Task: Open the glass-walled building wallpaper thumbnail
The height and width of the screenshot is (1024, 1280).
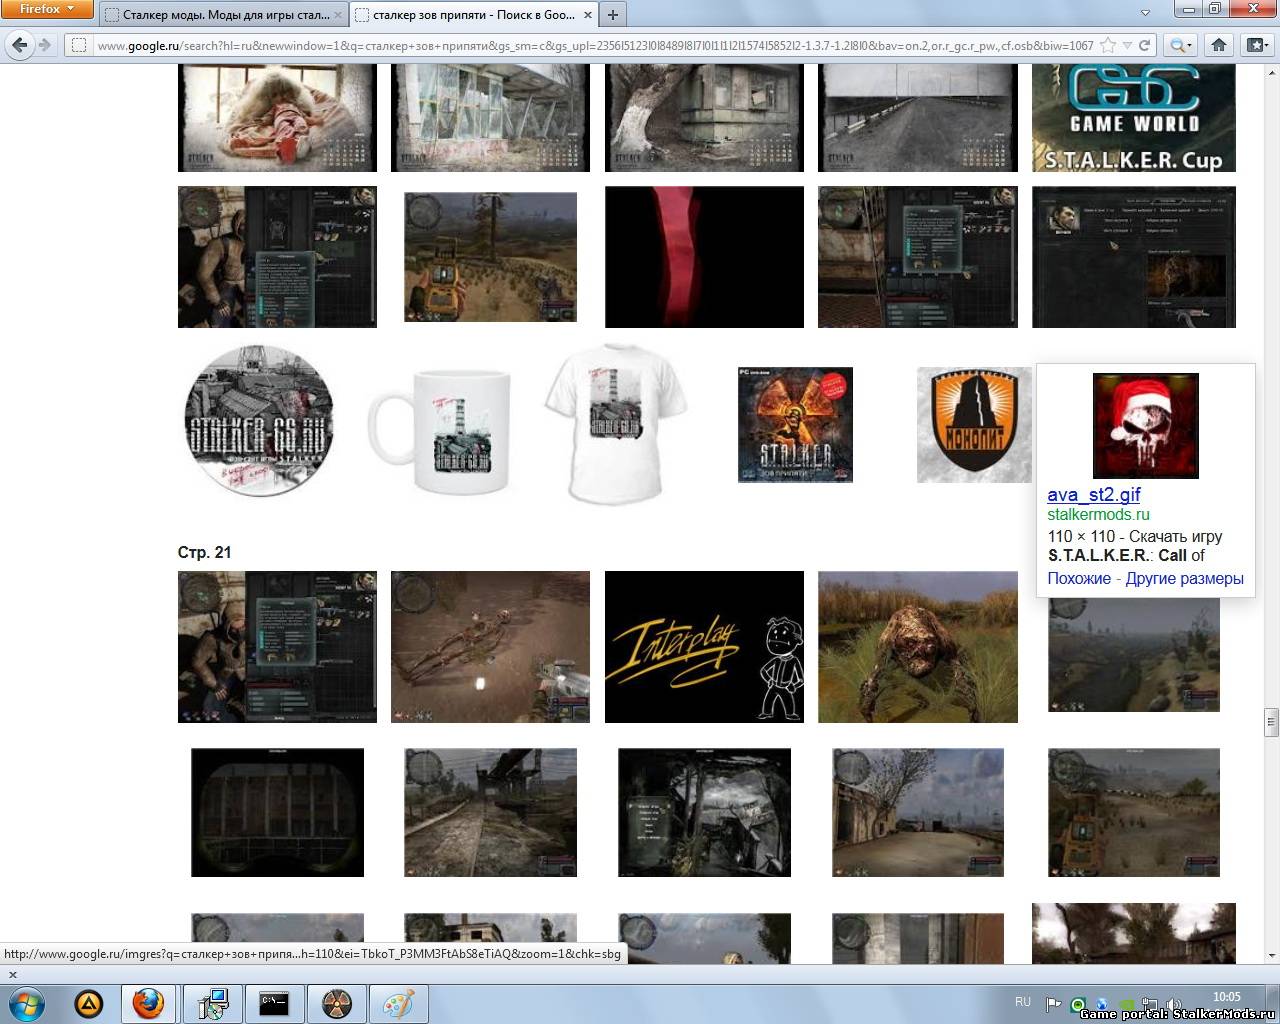Action: 490,118
